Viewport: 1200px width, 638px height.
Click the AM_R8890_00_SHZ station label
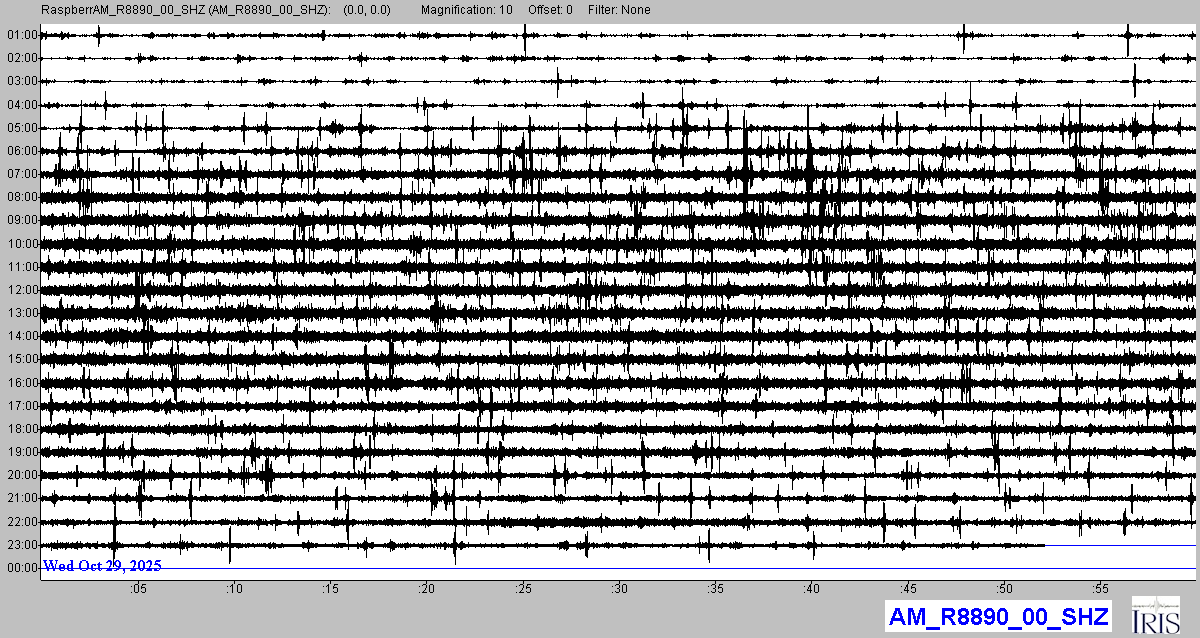point(997,616)
